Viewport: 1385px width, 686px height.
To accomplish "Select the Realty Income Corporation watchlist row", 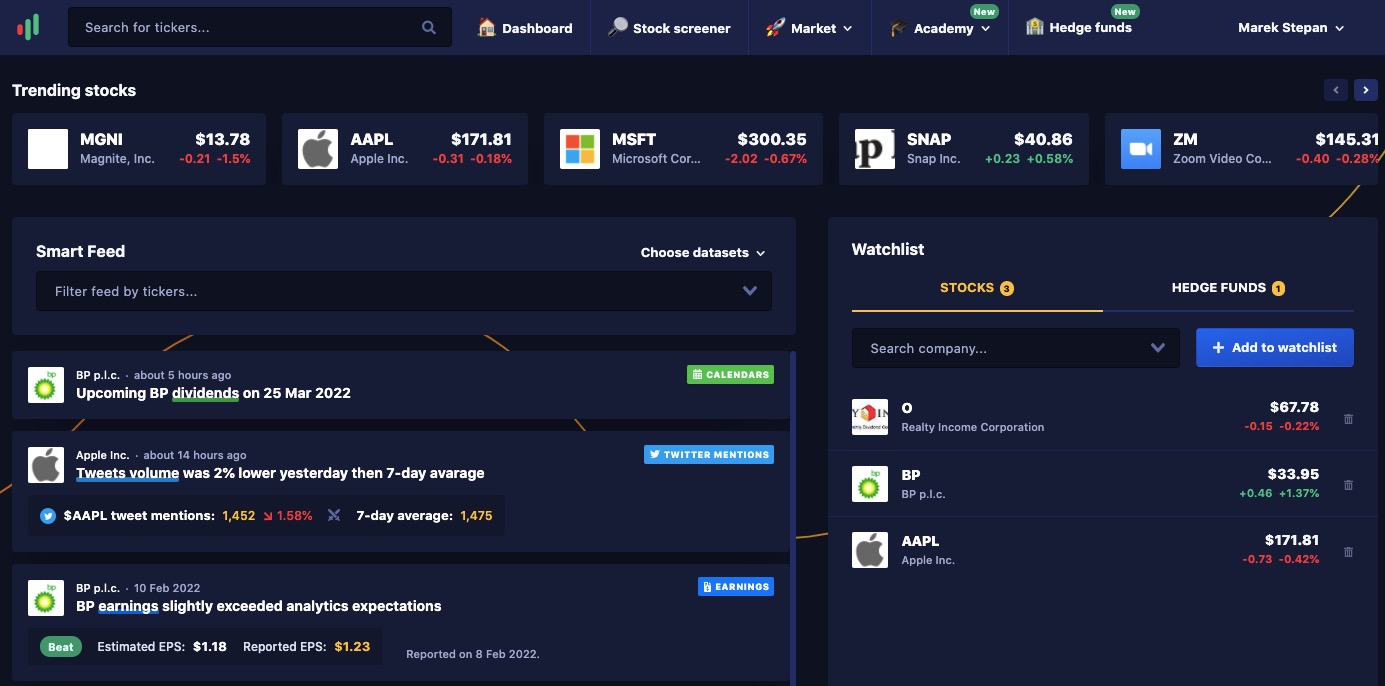I will coord(1103,417).
